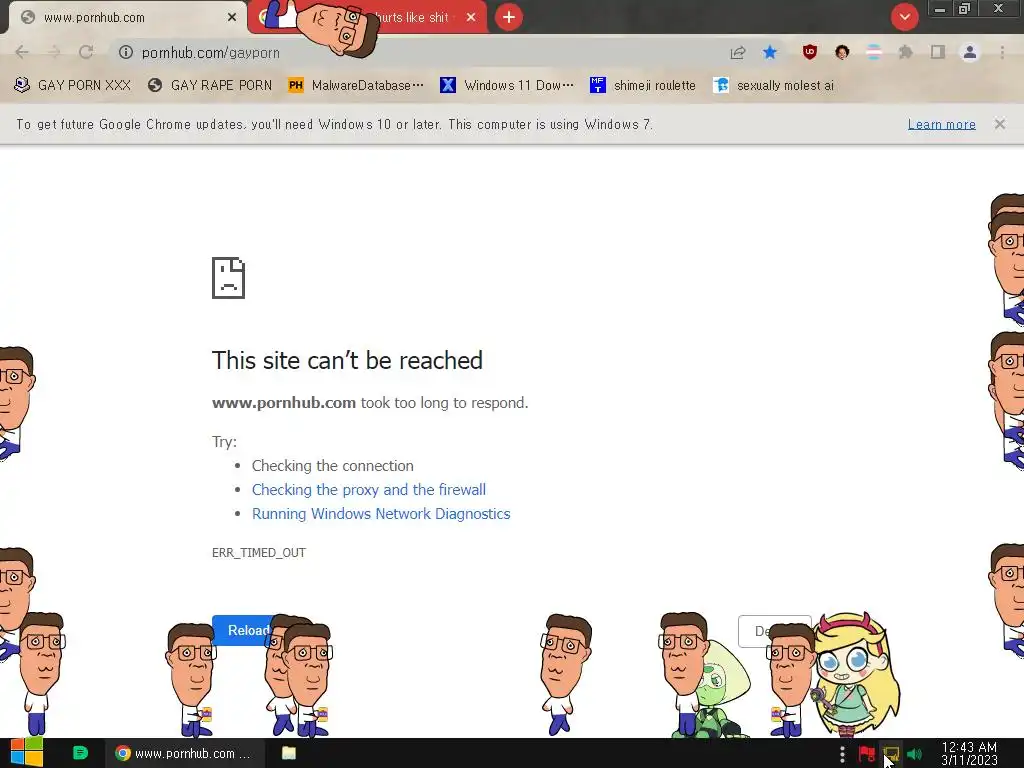Close the first browser tab

(232, 18)
